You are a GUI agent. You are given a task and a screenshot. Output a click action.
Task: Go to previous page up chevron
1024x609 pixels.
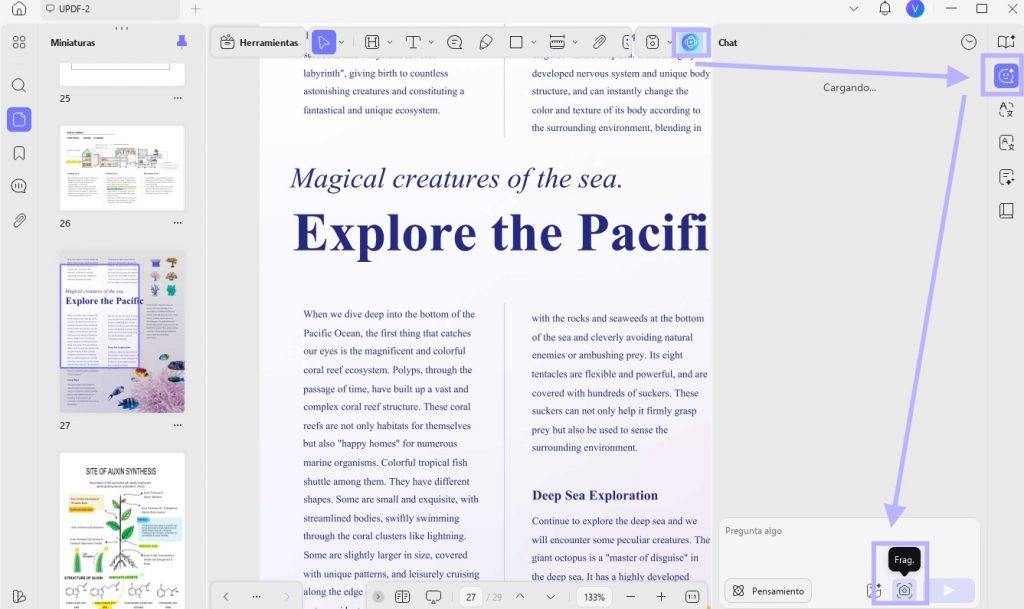click(x=520, y=597)
